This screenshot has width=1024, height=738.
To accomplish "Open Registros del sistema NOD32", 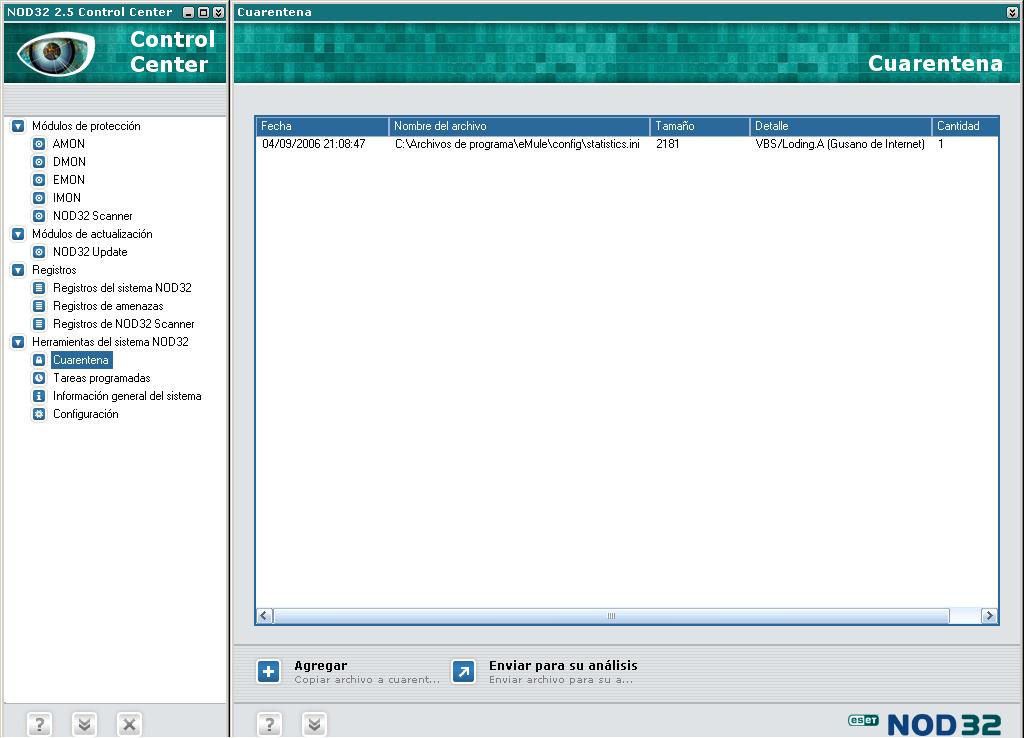I will tap(122, 288).
